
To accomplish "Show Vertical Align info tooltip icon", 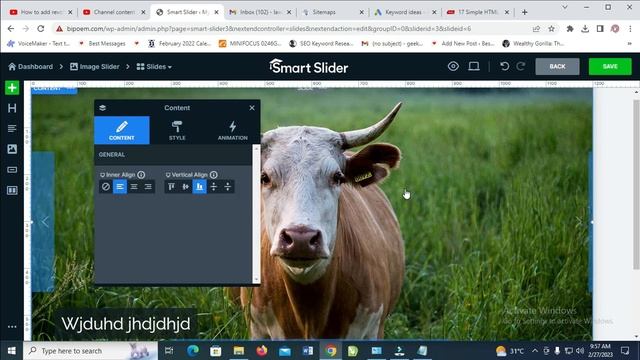I will (x=213, y=175).
